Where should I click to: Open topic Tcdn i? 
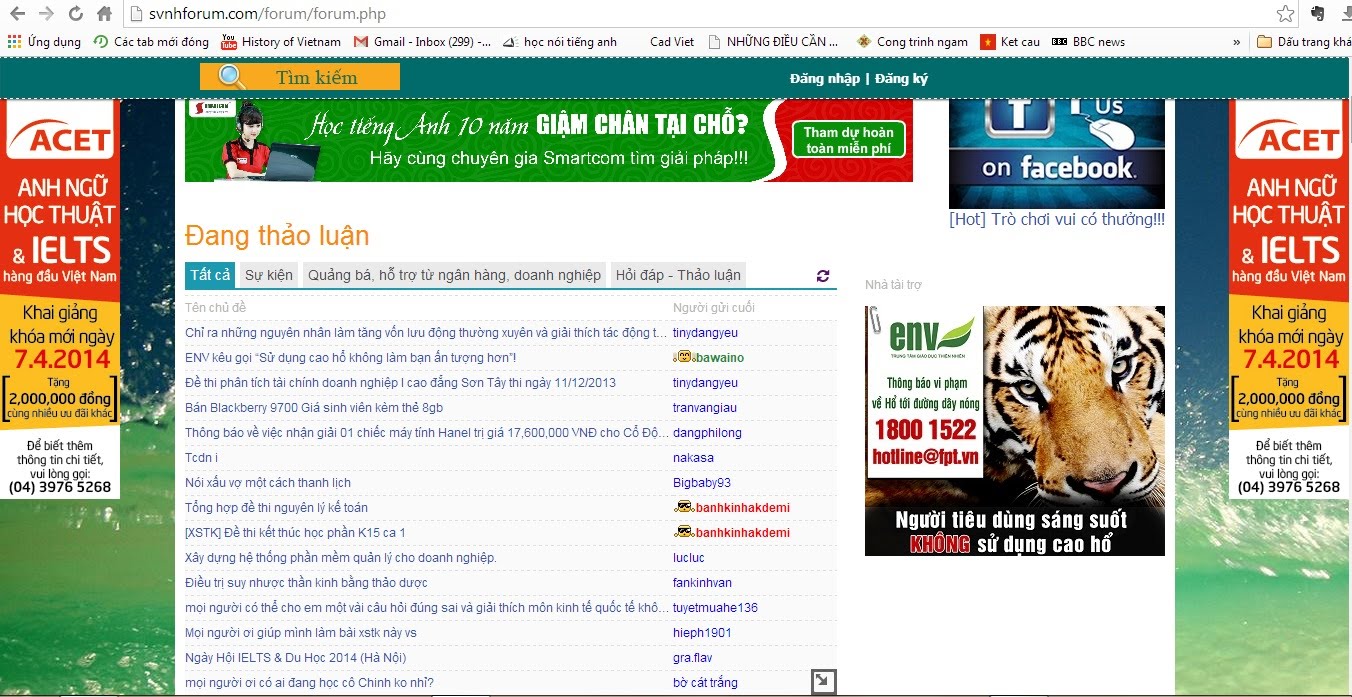[201, 458]
